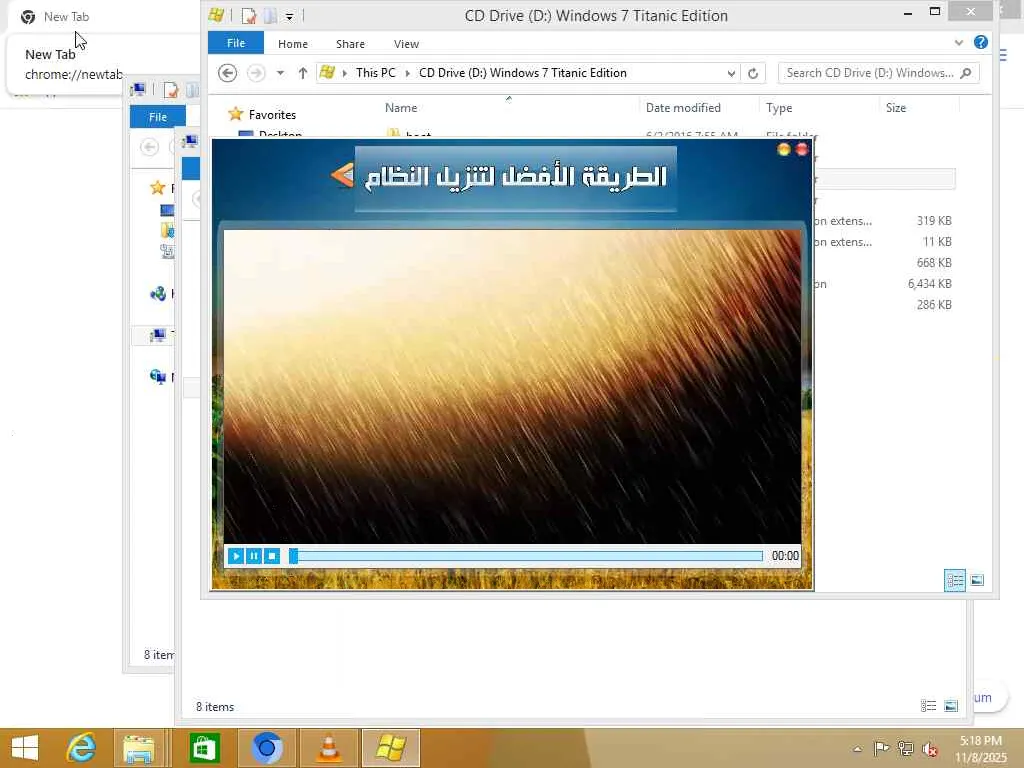Click the red close dot of player
The height and width of the screenshot is (768, 1024).
(802, 150)
